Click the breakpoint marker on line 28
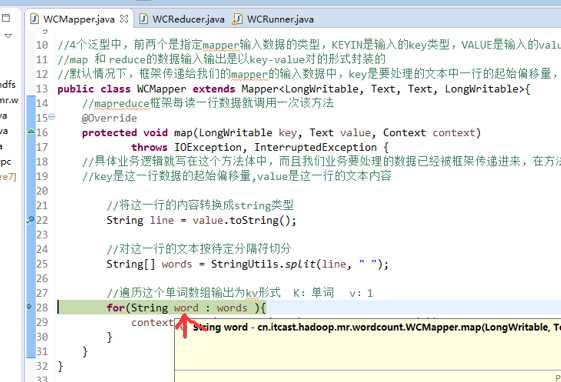This screenshot has width=561, height=382. tap(30, 307)
